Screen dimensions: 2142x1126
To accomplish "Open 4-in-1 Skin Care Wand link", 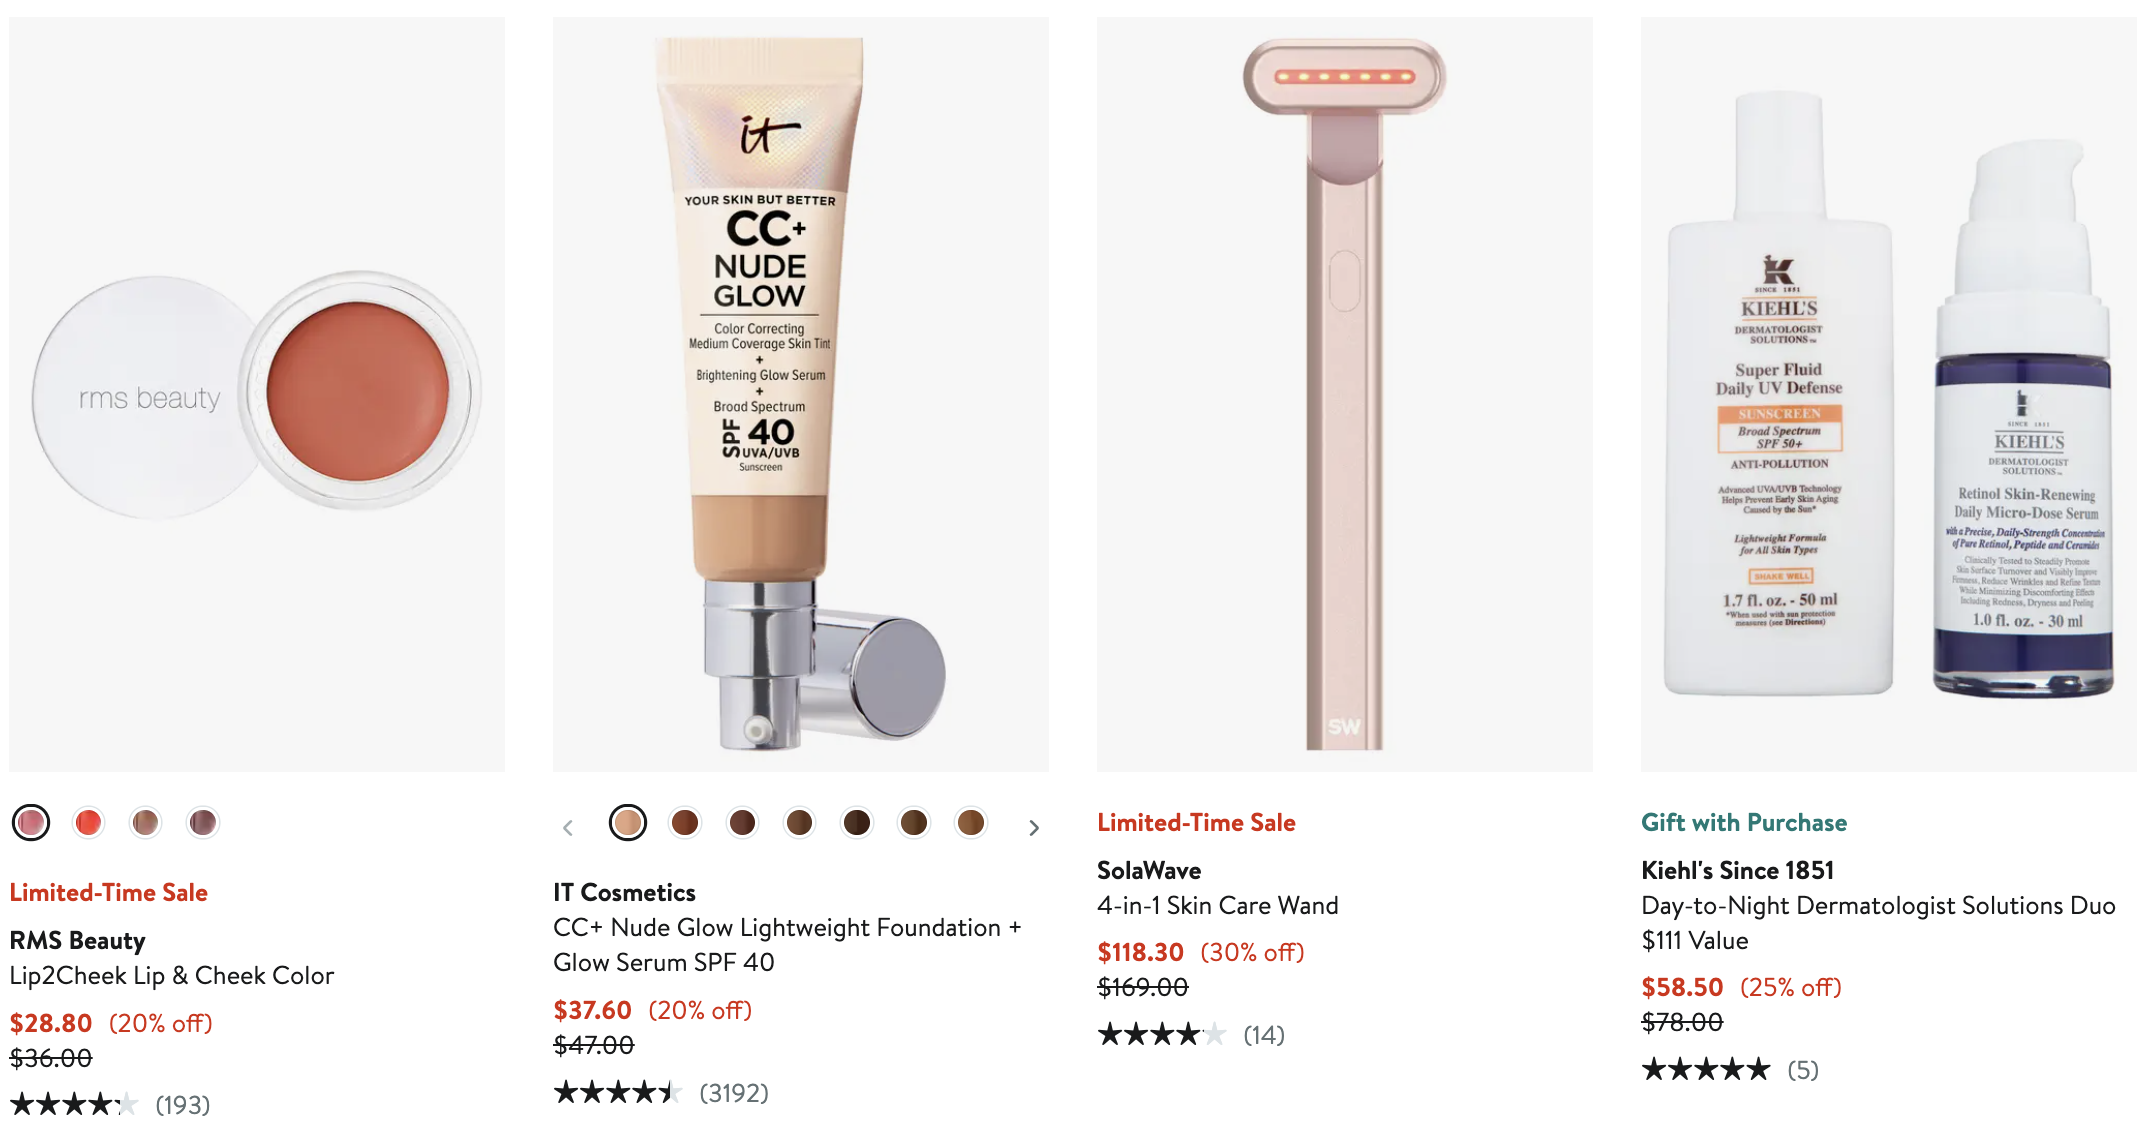I will click(1217, 906).
